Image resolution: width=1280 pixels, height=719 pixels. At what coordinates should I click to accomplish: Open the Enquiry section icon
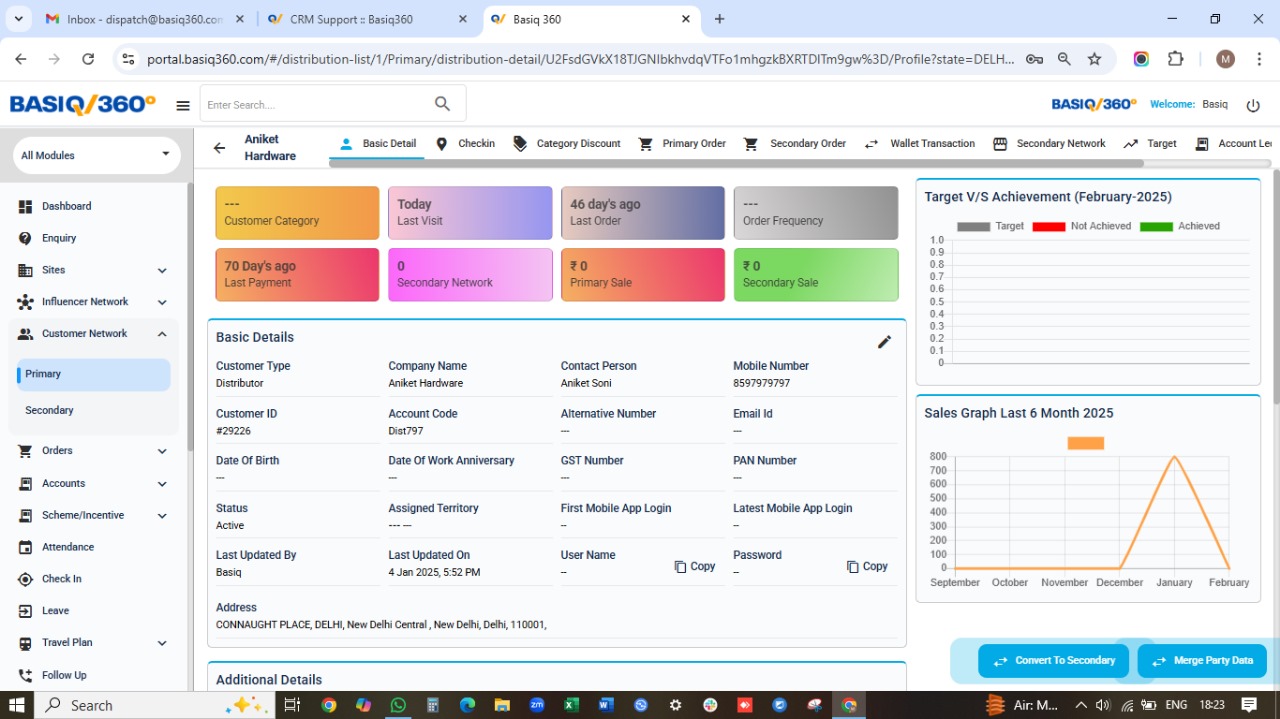click(x=24, y=238)
